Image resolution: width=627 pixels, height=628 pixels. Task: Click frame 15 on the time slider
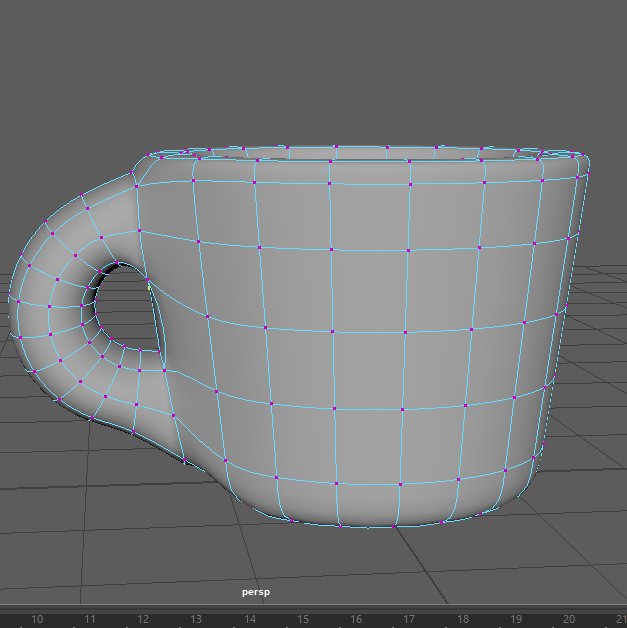point(302,619)
